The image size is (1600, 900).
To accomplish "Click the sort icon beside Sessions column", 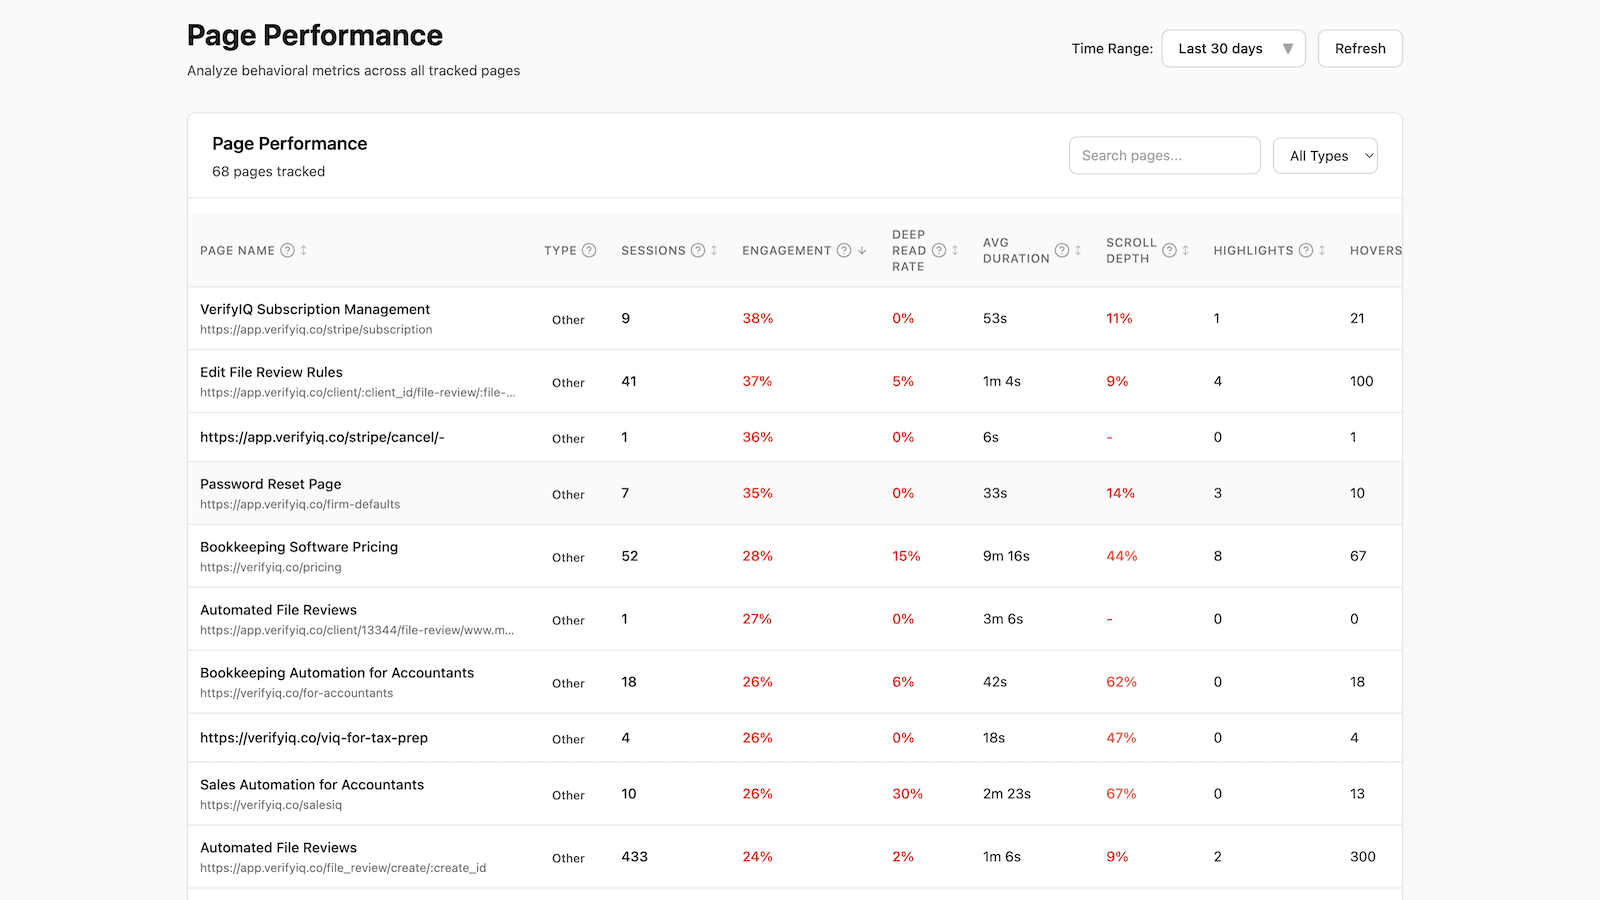I will pyautogui.click(x=713, y=250).
